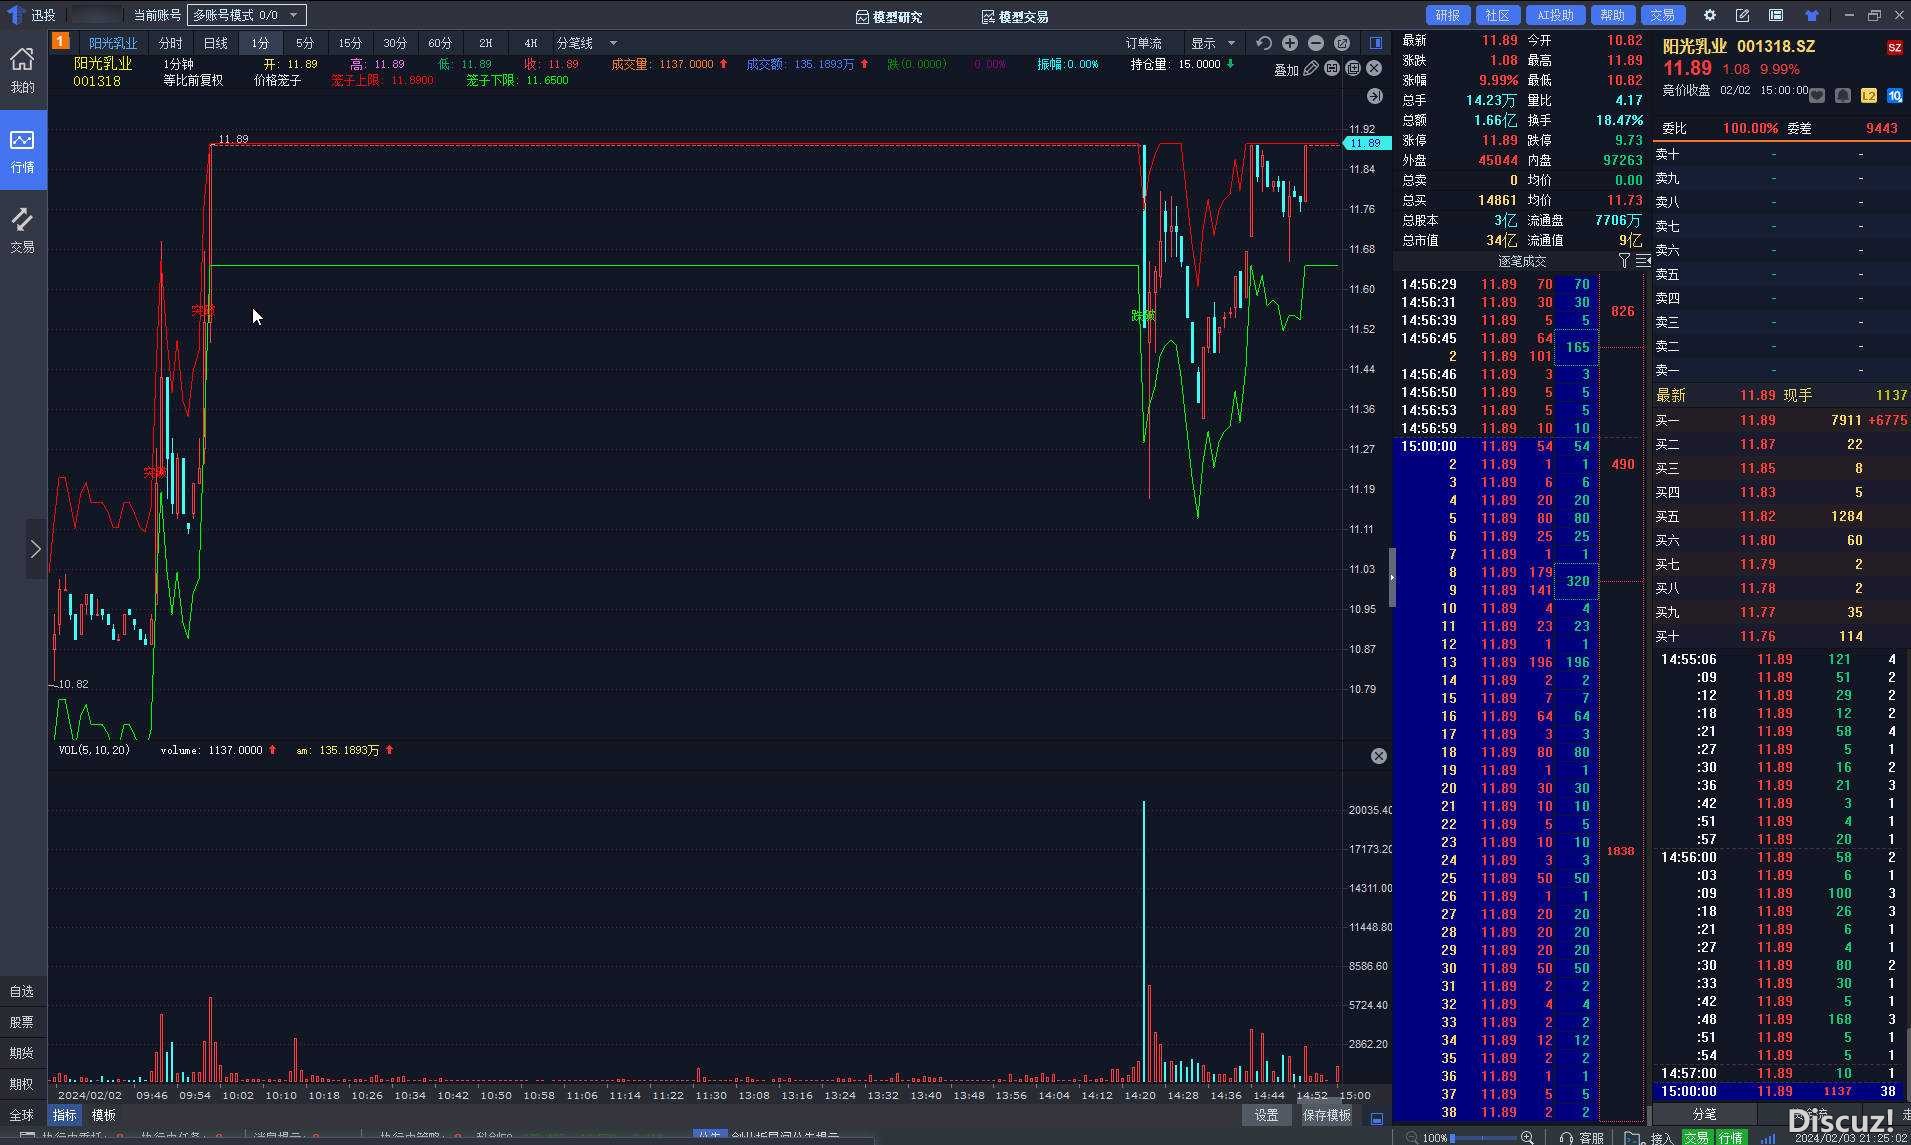Open the 社区 button
Viewport: 1911px width, 1145px height.
1497,15
